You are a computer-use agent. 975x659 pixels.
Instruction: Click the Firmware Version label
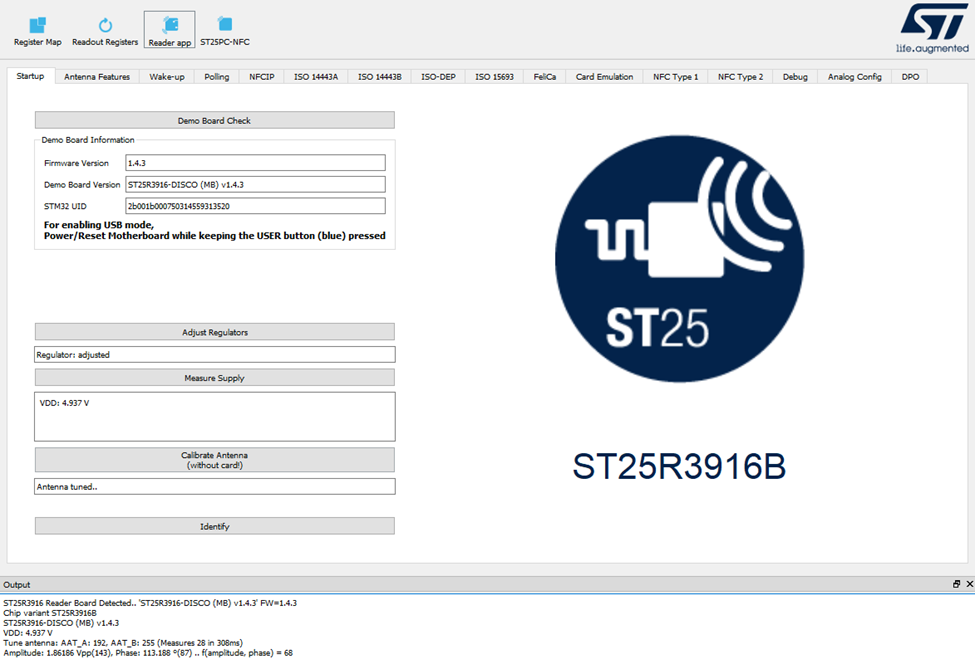coord(76,163)
